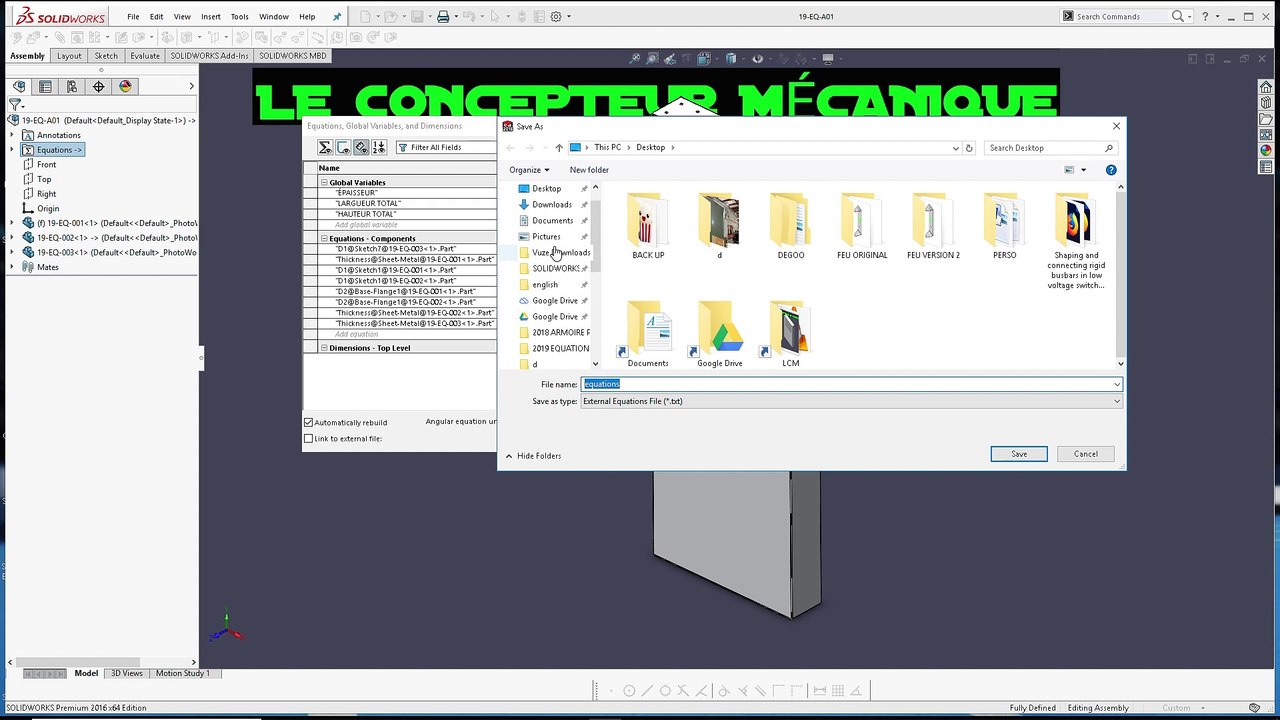Click the Save button
This screenshot has width=1280, height=720.
[x=1019, y=454]
